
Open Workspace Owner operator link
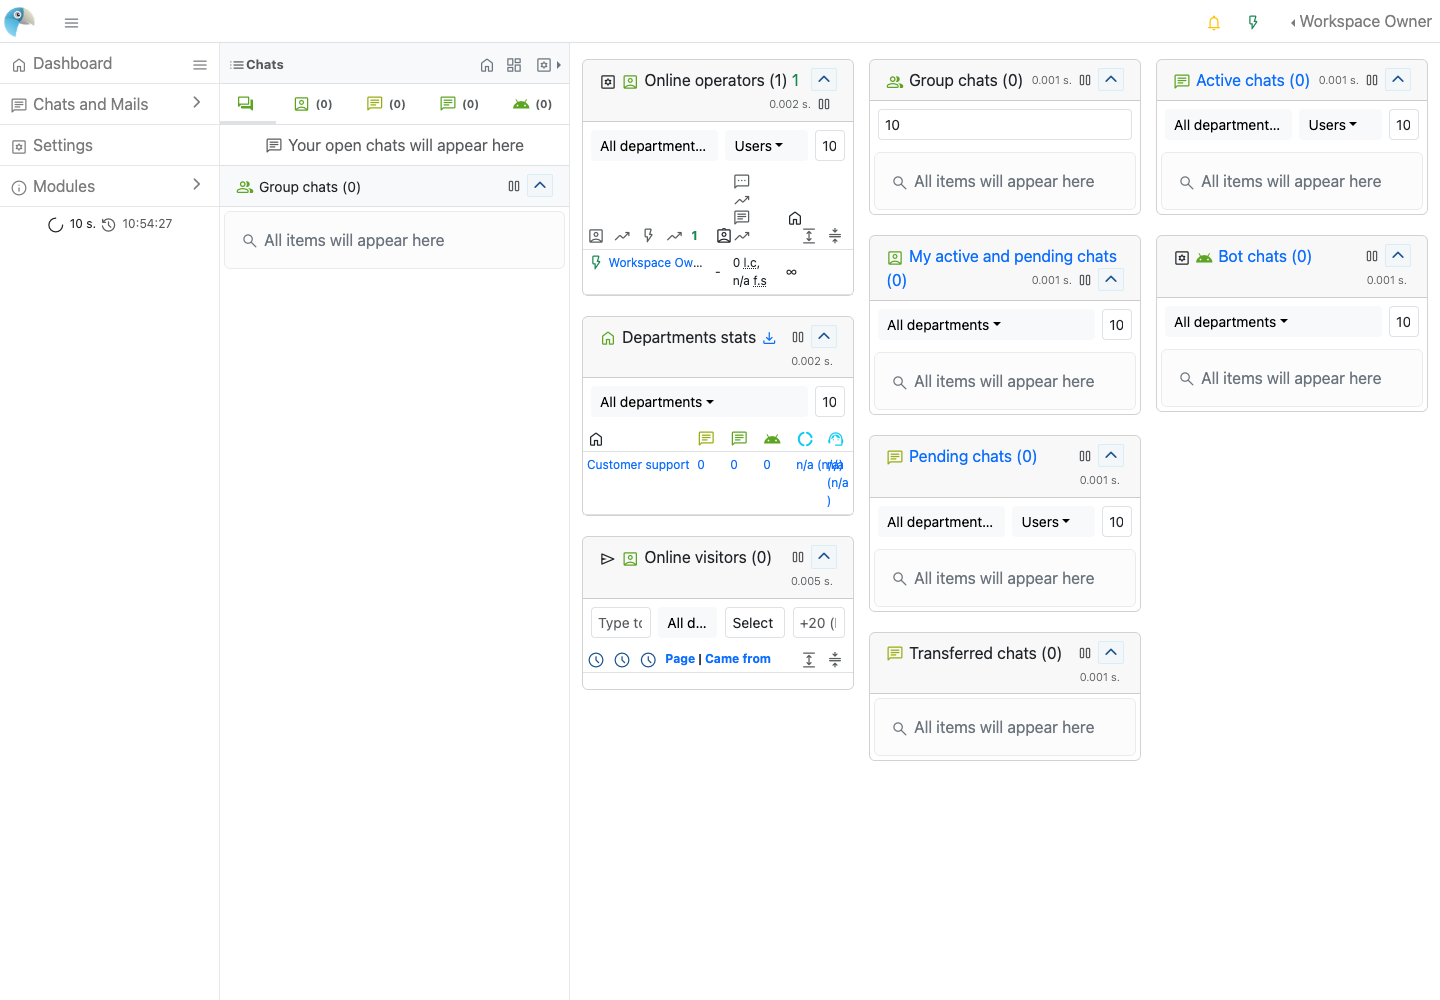coord(655,263)
